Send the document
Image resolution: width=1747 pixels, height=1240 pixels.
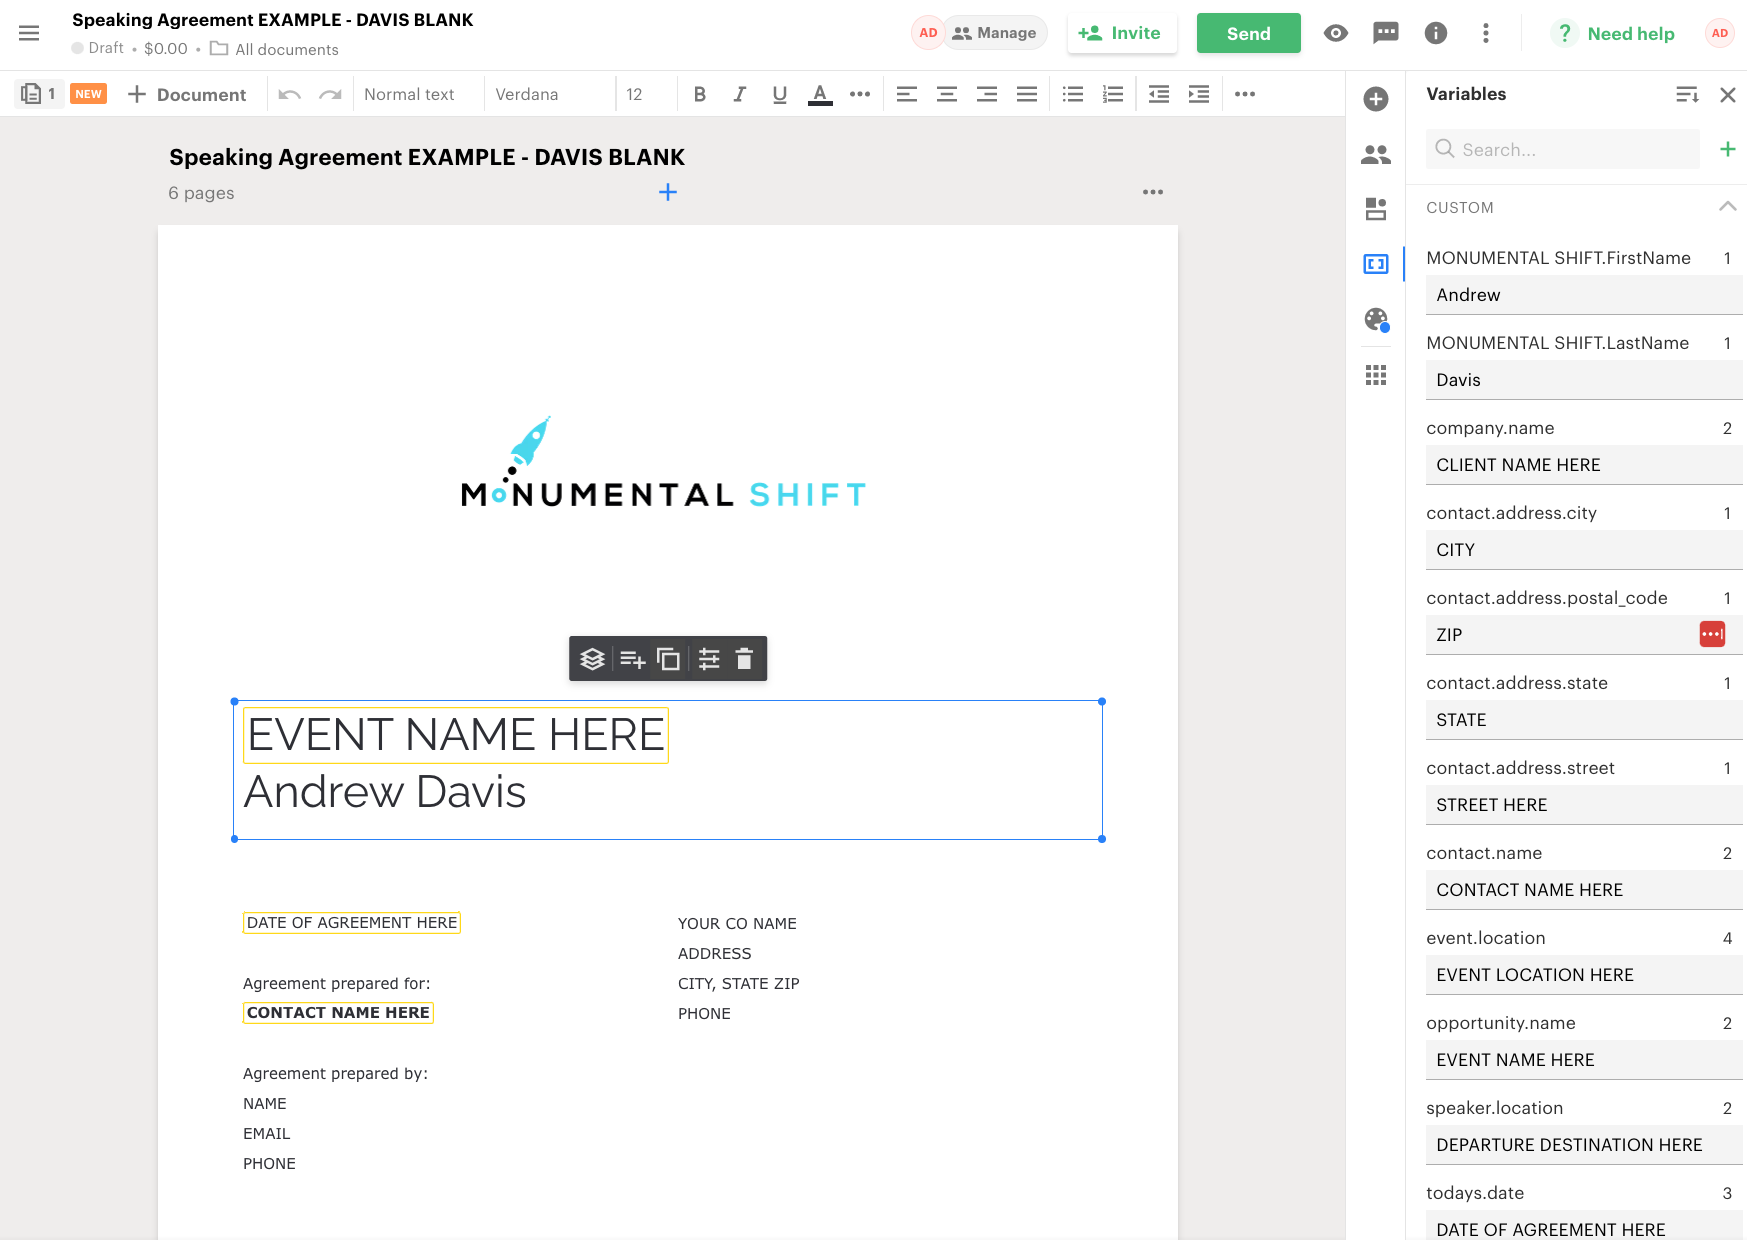(1249, 33)
